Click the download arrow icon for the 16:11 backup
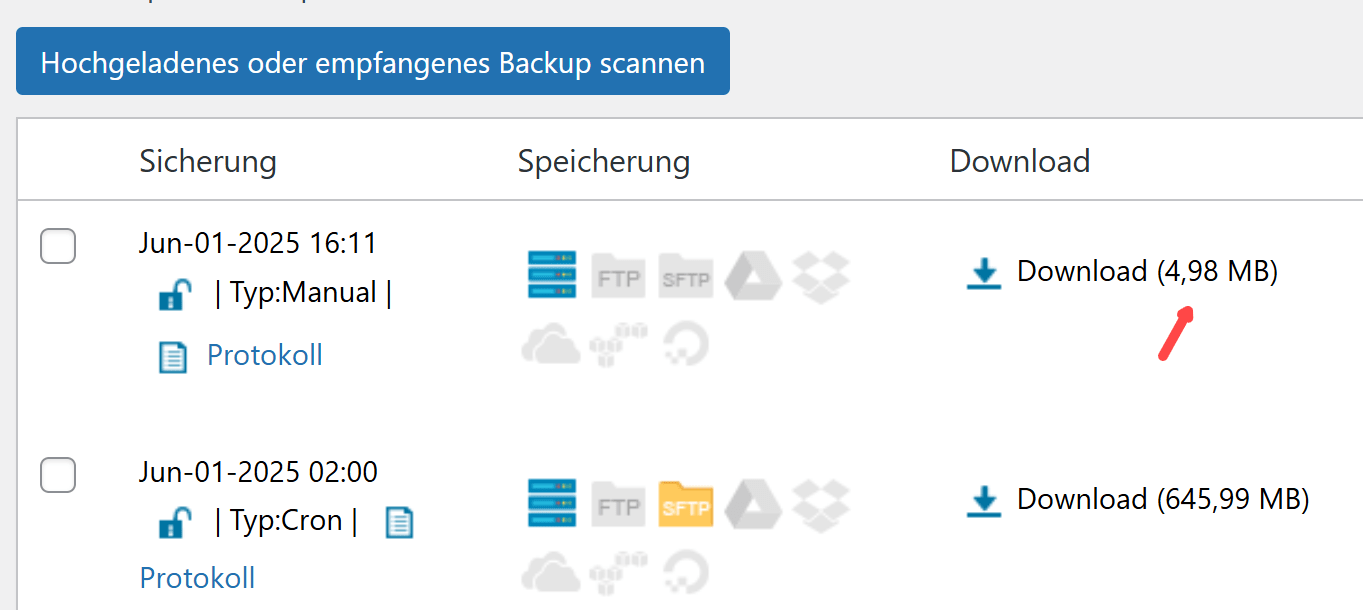Viewport: 1363px width, 610px height. click(x=984, y=273)
